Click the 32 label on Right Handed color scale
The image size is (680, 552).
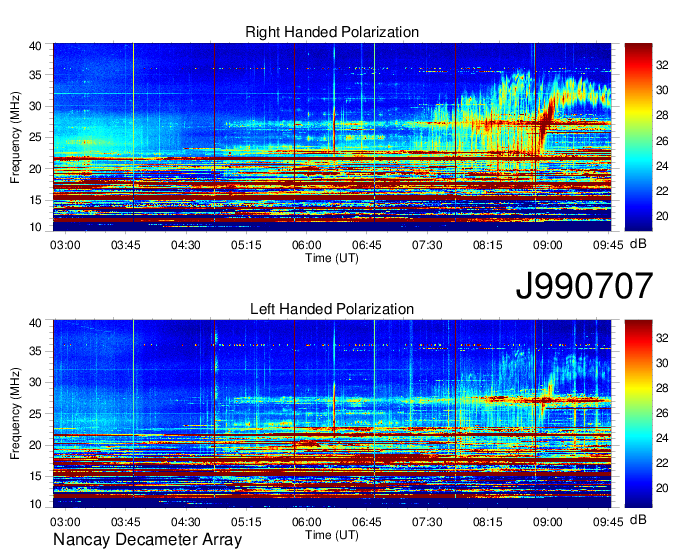coord(662,65)
